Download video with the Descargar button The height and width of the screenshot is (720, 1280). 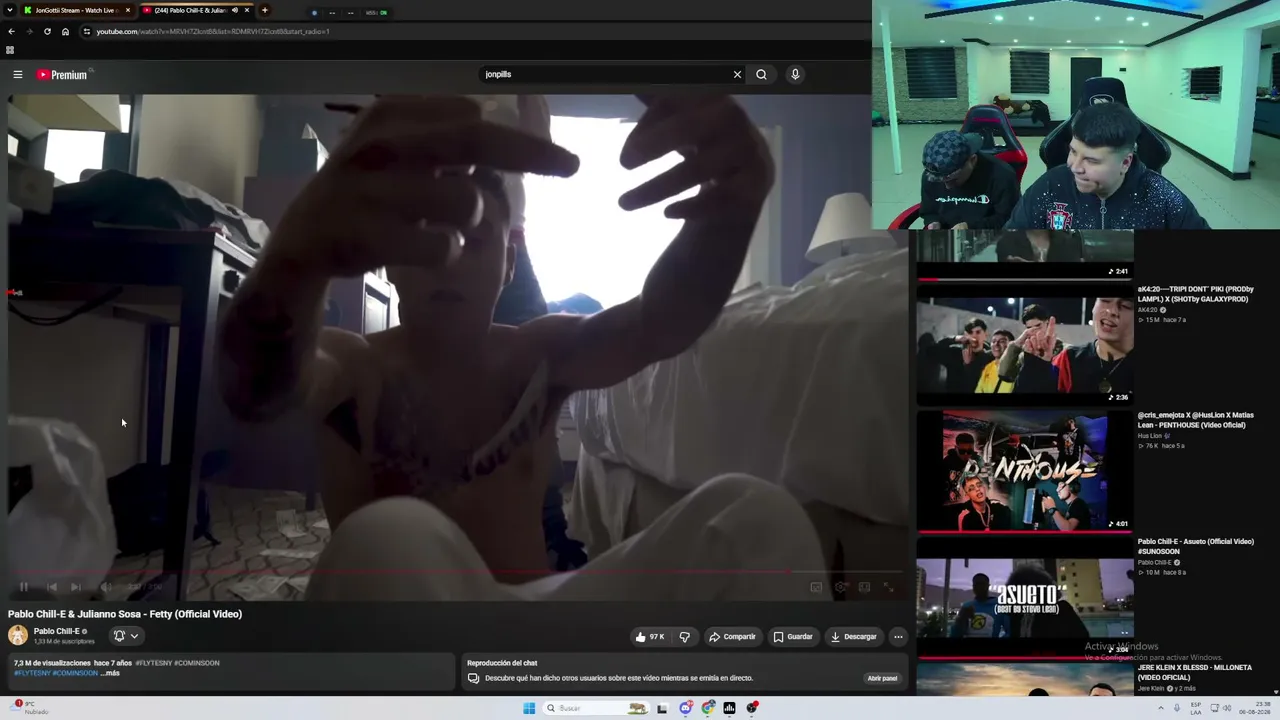tap(853, 637)
